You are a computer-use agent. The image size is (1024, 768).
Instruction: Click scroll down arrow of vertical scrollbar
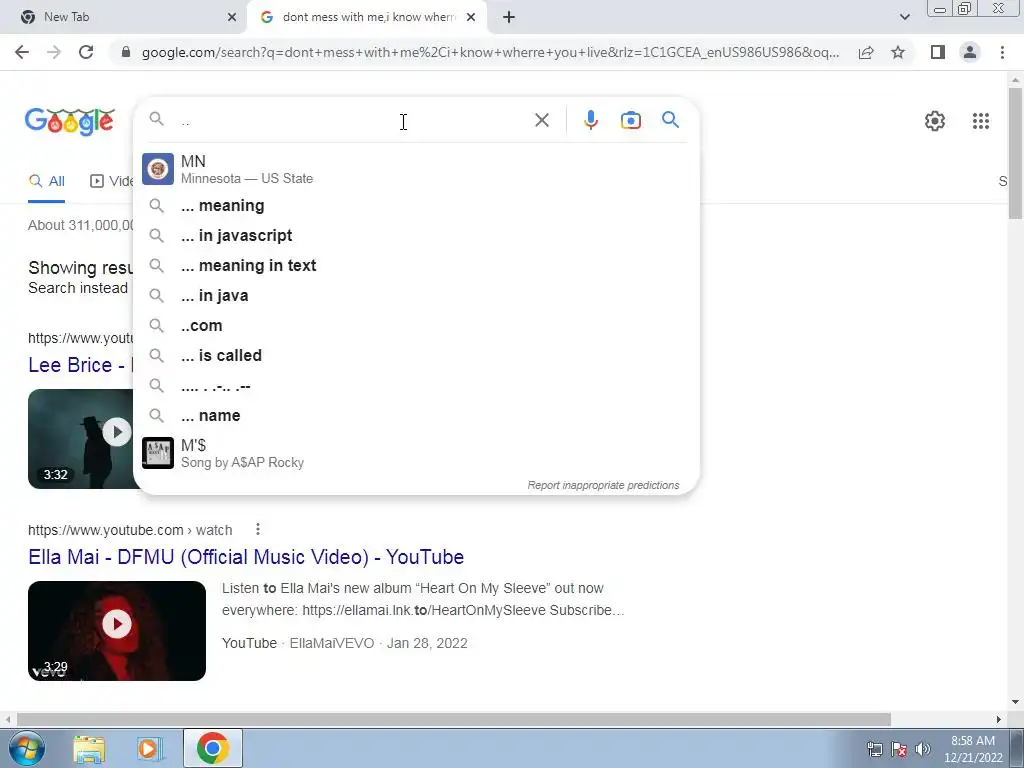coord(1015,702)
